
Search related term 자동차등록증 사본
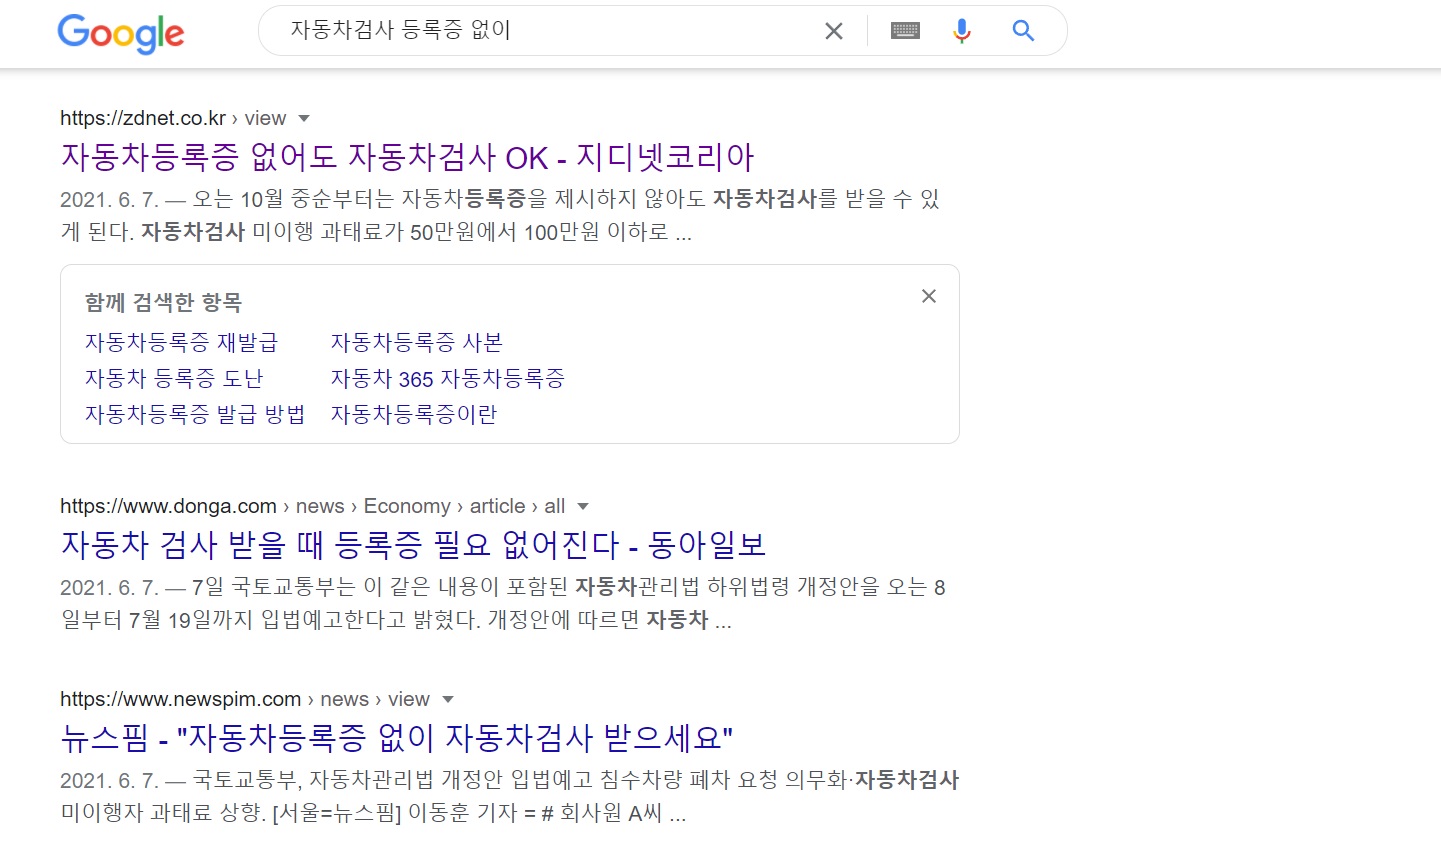click(417, 342)
